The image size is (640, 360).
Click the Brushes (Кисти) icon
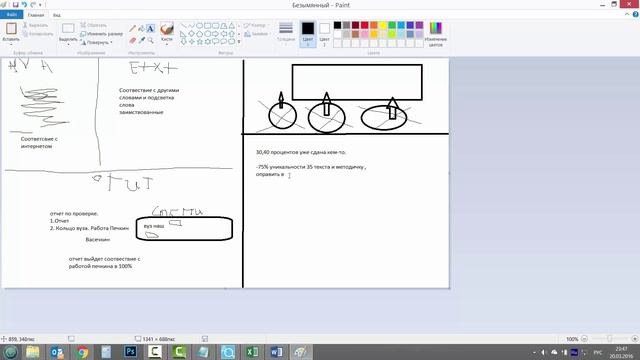point(167,29)
